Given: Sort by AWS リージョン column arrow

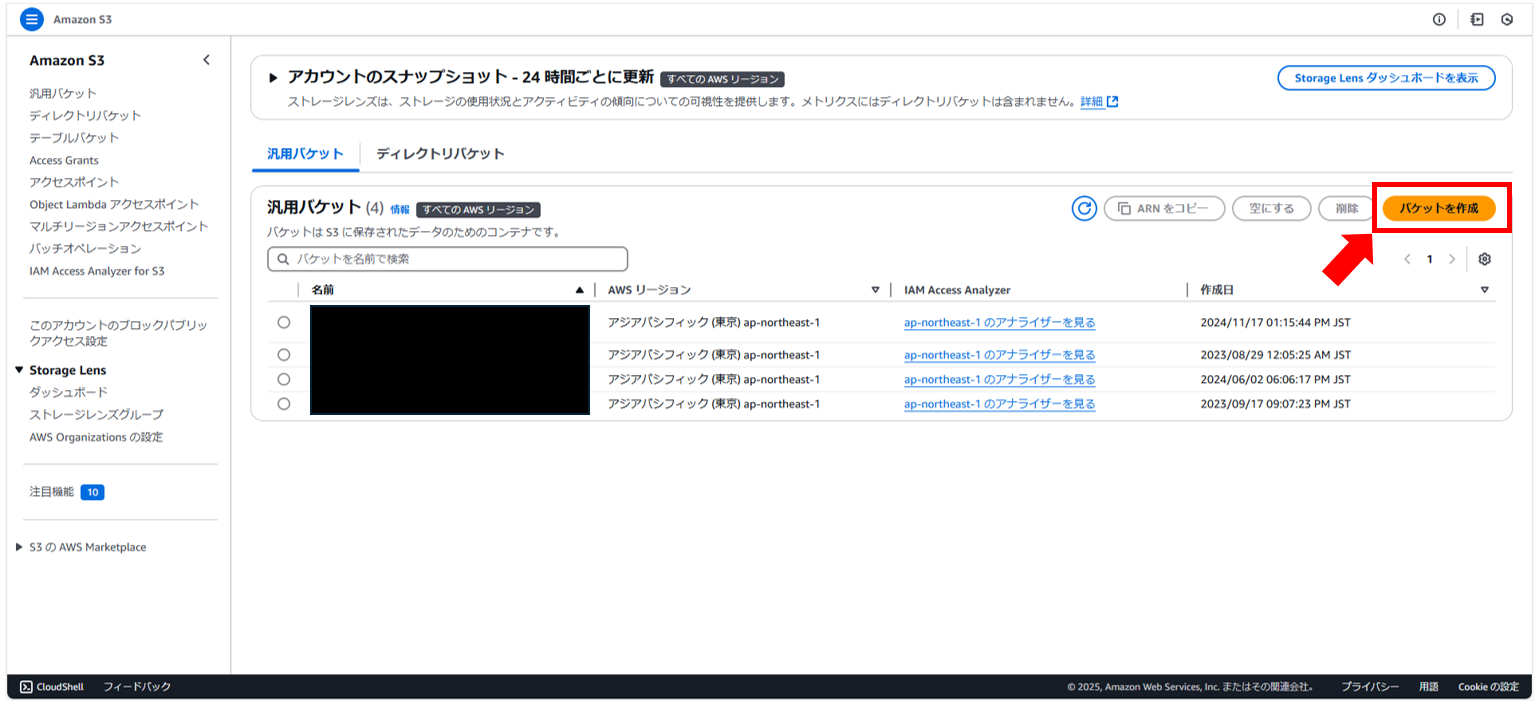Looking at the screenshot, I should tap(875, 290).
